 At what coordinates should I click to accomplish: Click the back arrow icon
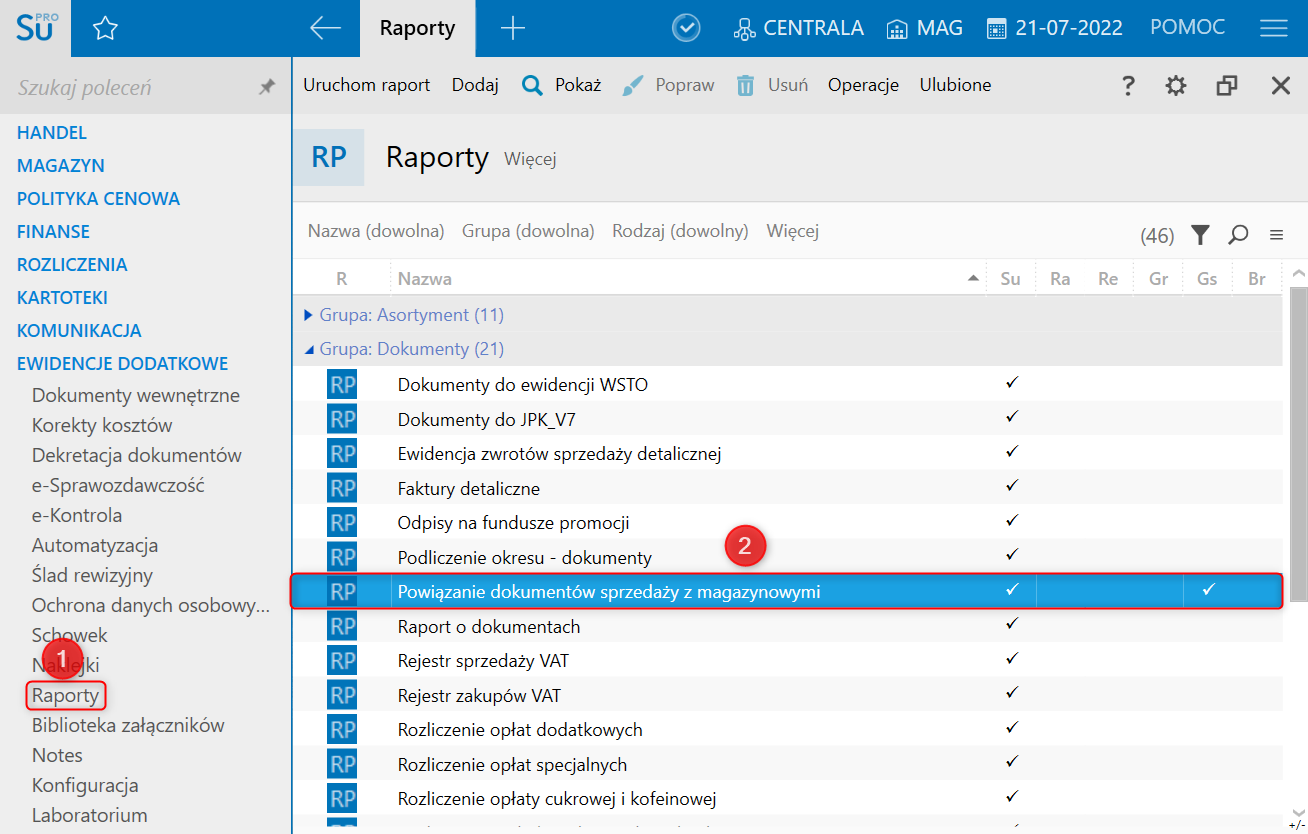coord(326,28)
